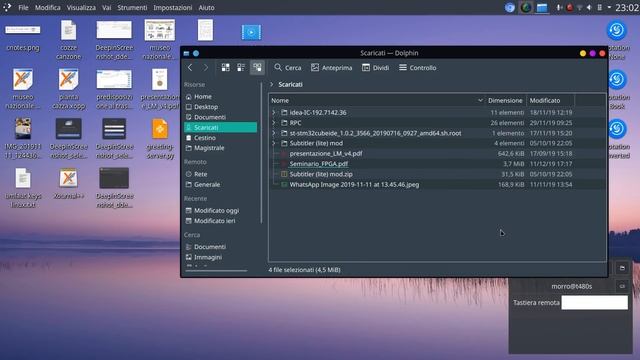Open the File menu
The image size is (640, 360).
23,7
